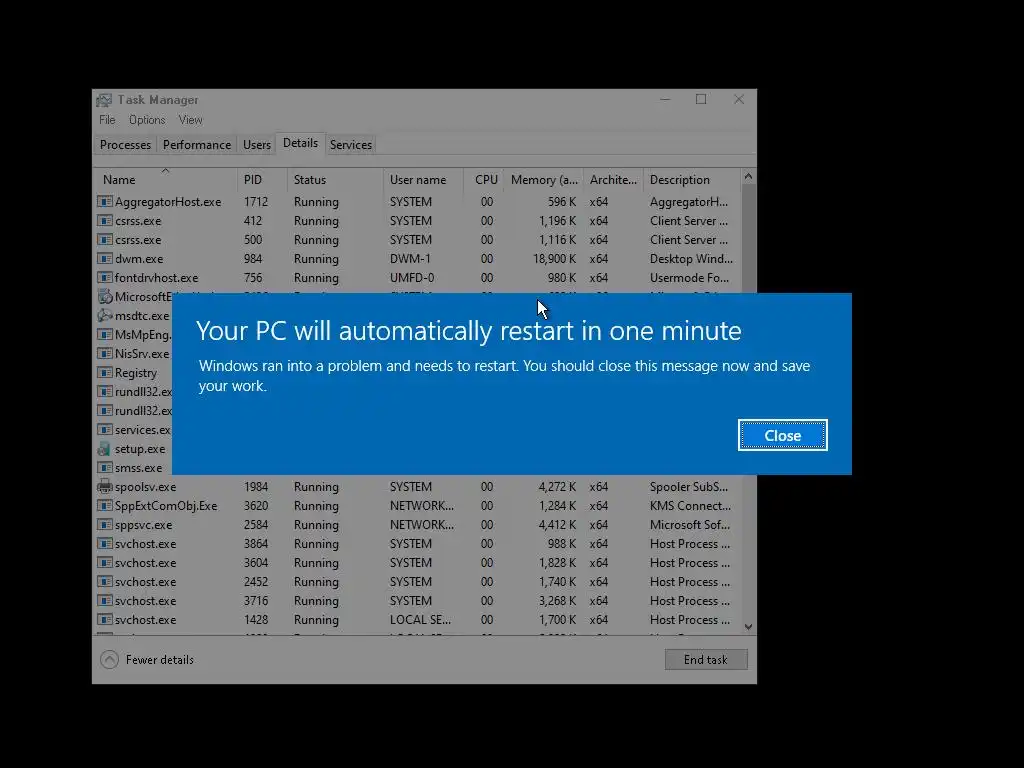The width and height of the screenshot is (1024, 768).
Task: Click the smss.exe process icon
Action: click(x=104, y=468)
